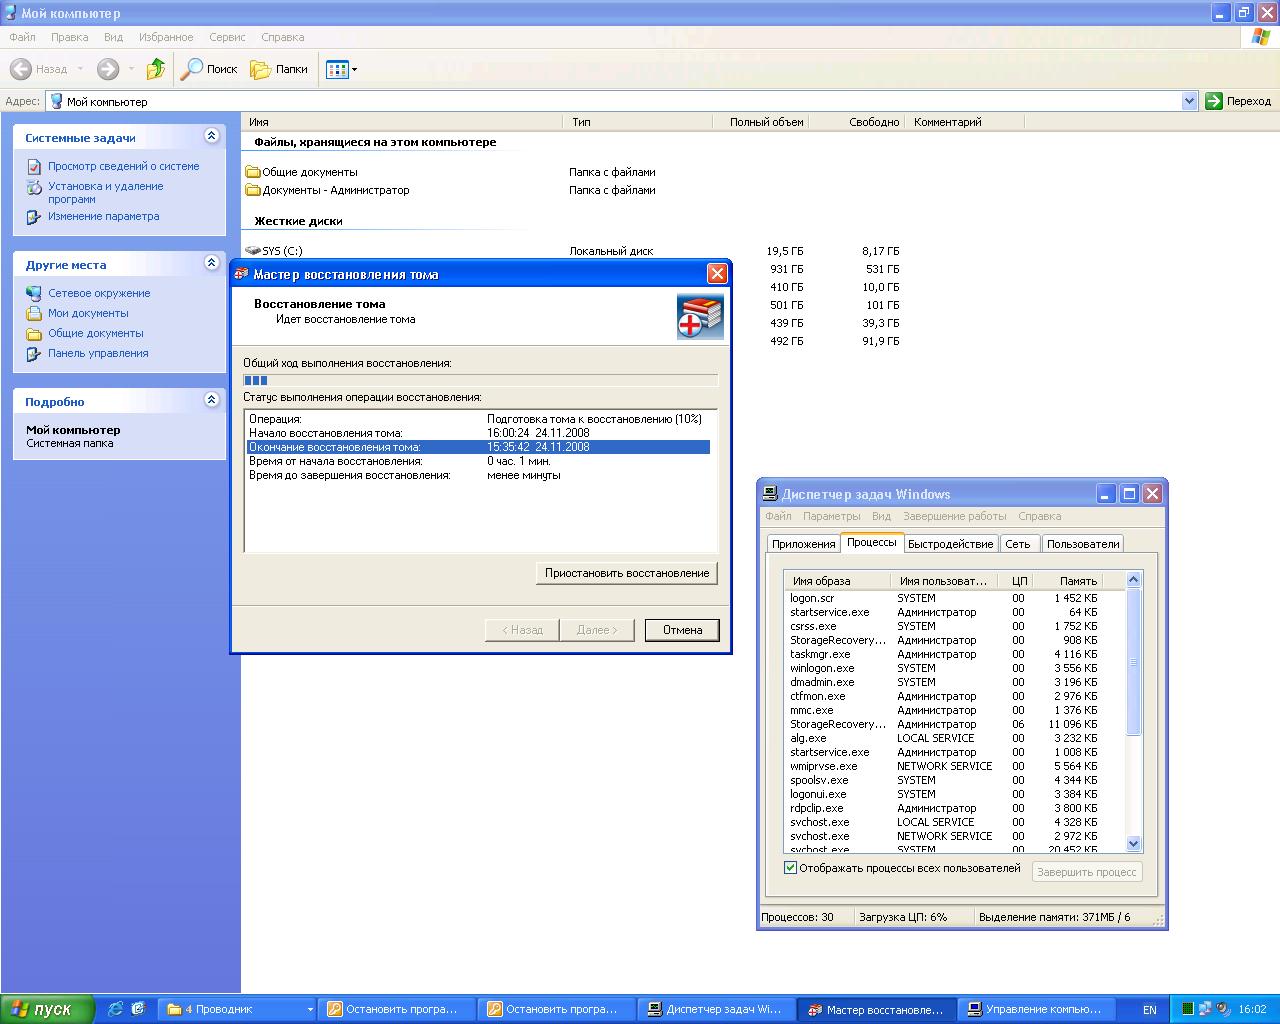Open Завершение работы menu in Task Manager
This screenshot has height=1024, width=1280.
(954, 516)
